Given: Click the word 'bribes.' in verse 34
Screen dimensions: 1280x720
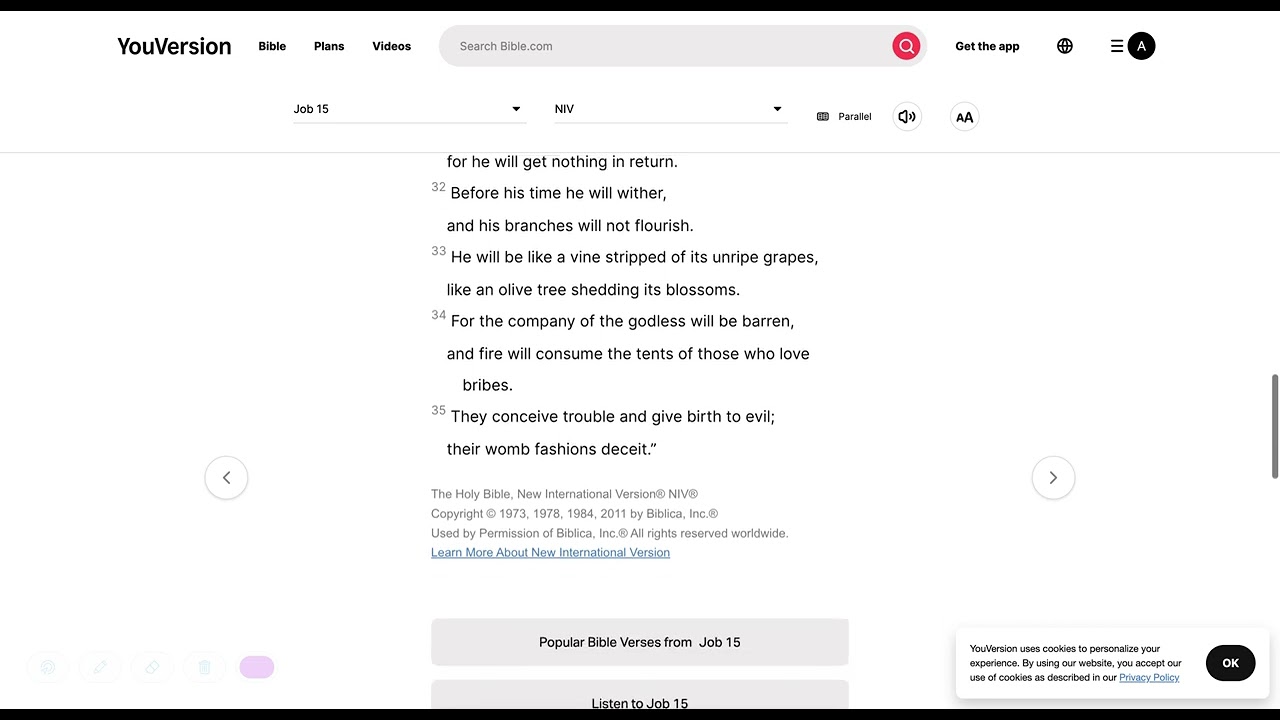Looking at the screenshot, I should pos(487,385).
